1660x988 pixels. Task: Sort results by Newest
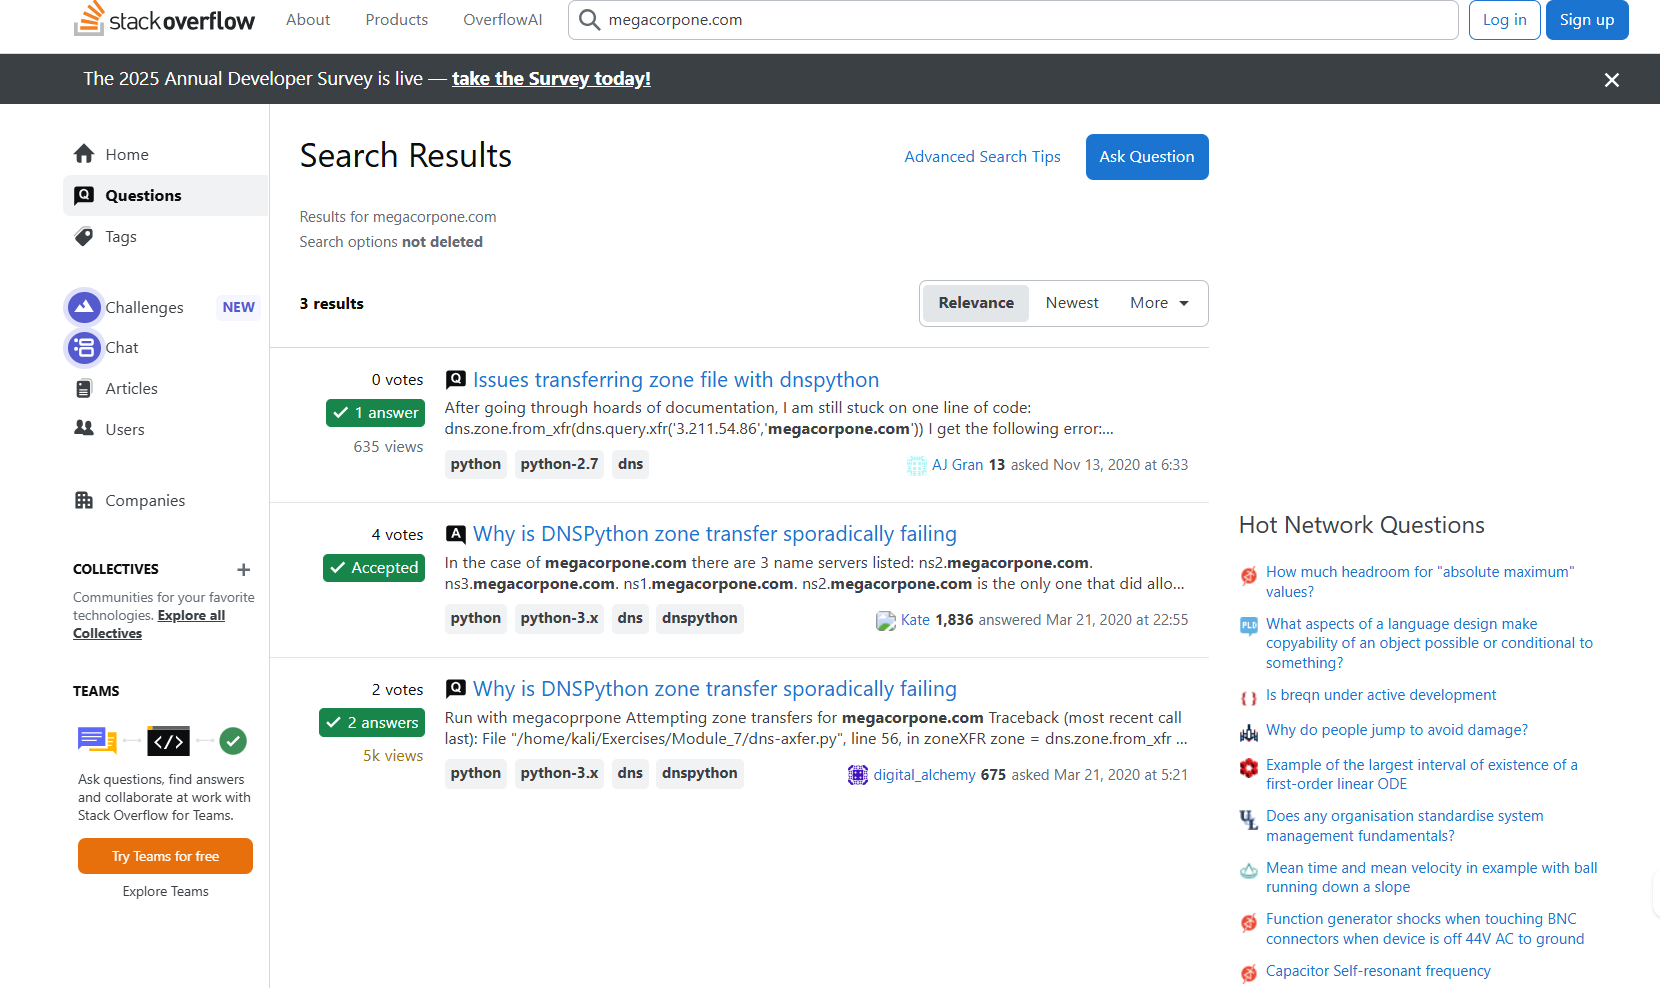(x=1072, y=303)
